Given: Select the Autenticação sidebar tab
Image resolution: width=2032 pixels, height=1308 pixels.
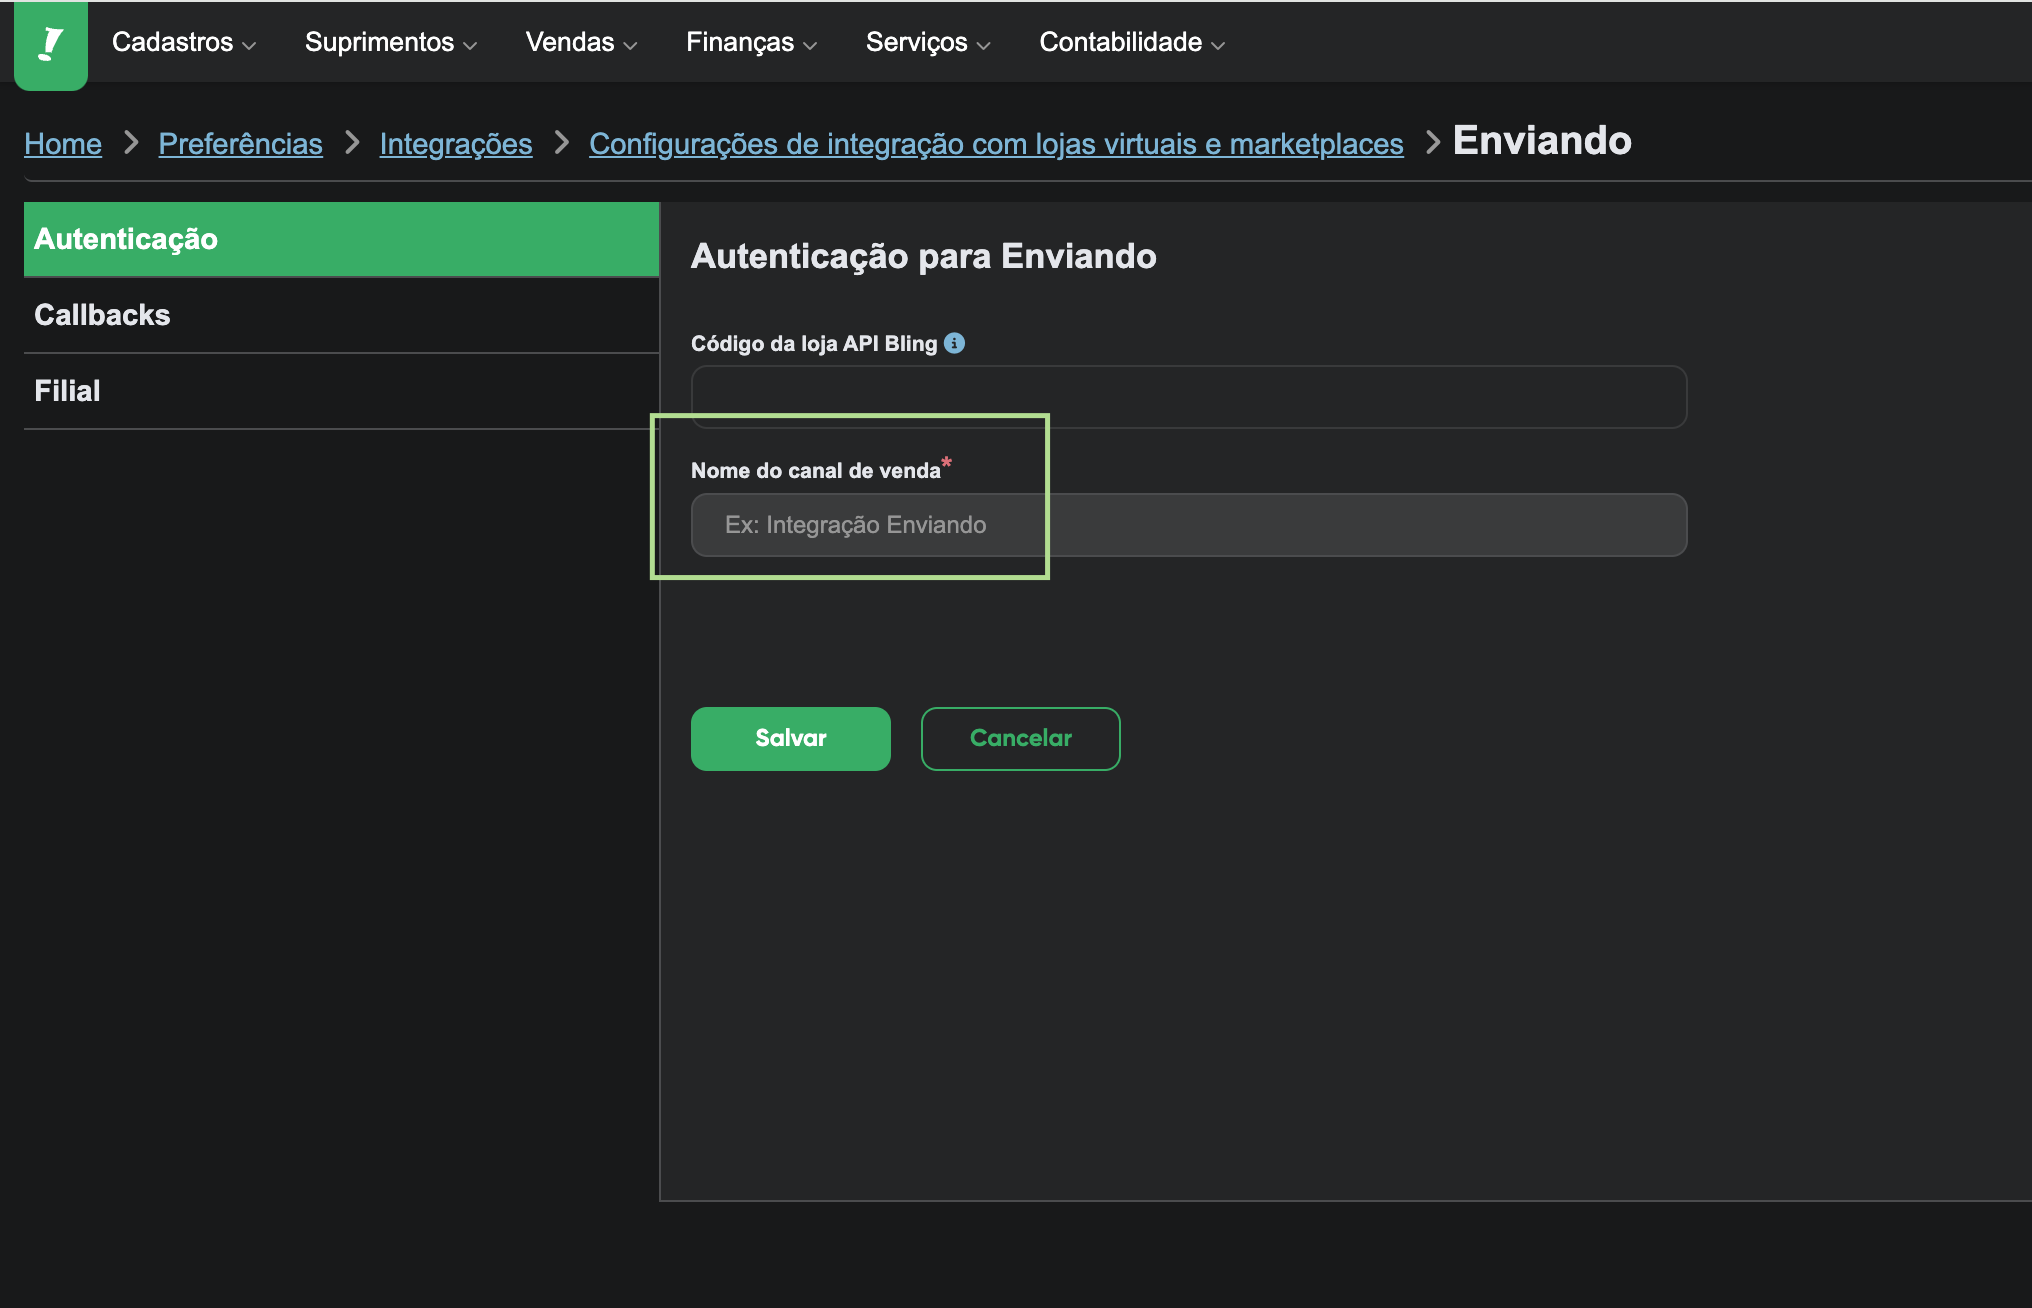Looking at the screenshot, I should [x=342, y=239].
